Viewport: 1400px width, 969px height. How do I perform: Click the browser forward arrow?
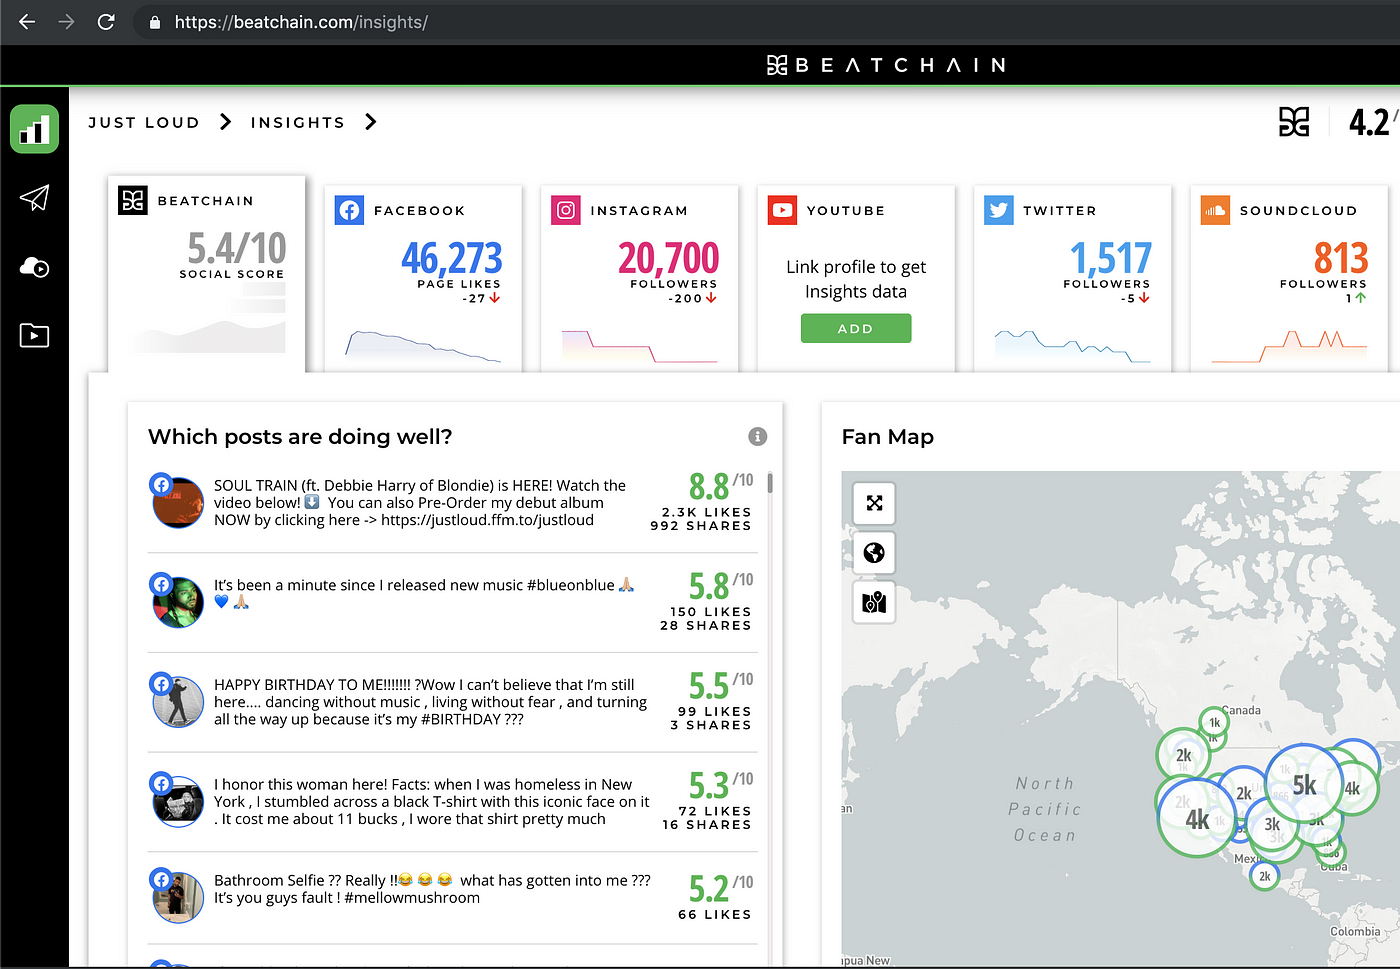[x=66, y=22]
